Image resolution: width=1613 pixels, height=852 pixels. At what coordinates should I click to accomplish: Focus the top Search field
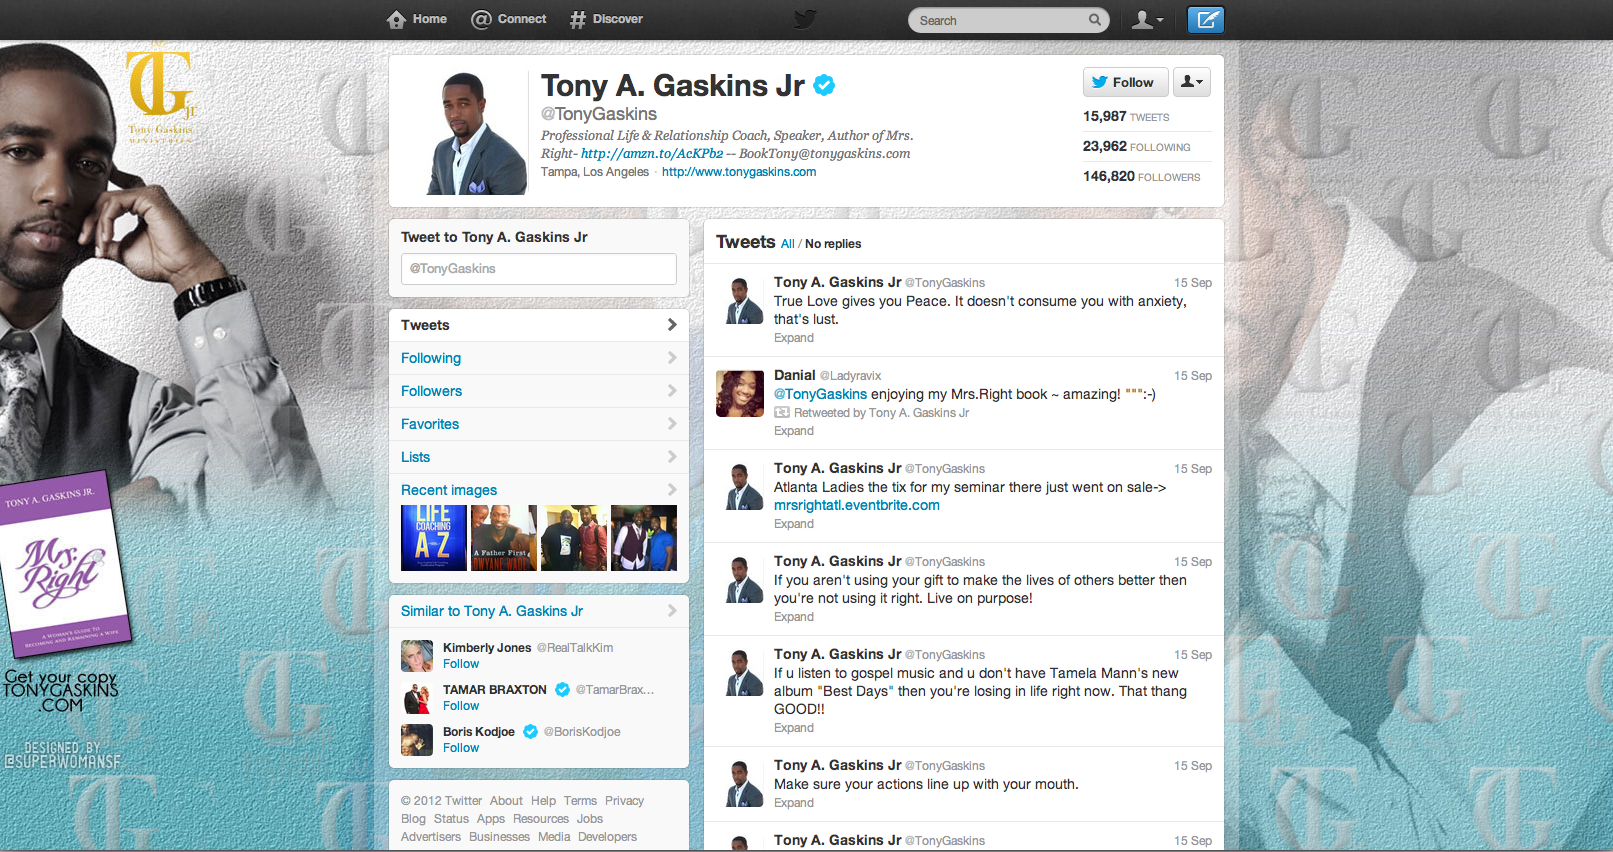coord(1010,20)
